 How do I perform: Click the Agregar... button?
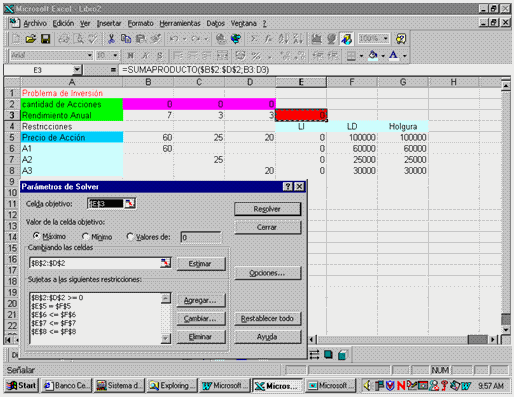201,300
